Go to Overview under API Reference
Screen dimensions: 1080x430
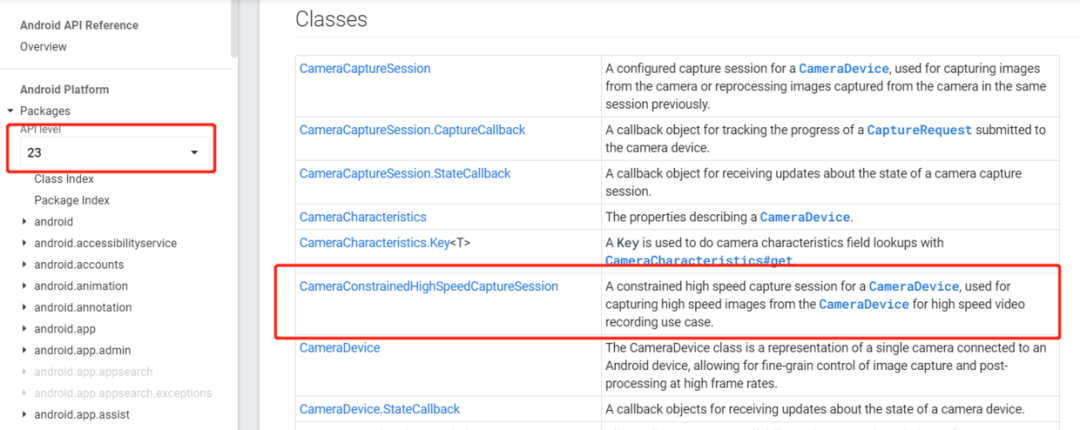(x=43, y=47)
